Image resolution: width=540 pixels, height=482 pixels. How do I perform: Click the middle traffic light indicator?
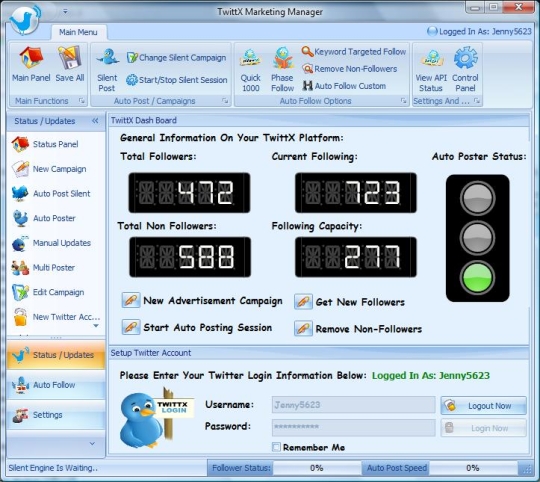point(477,238)
